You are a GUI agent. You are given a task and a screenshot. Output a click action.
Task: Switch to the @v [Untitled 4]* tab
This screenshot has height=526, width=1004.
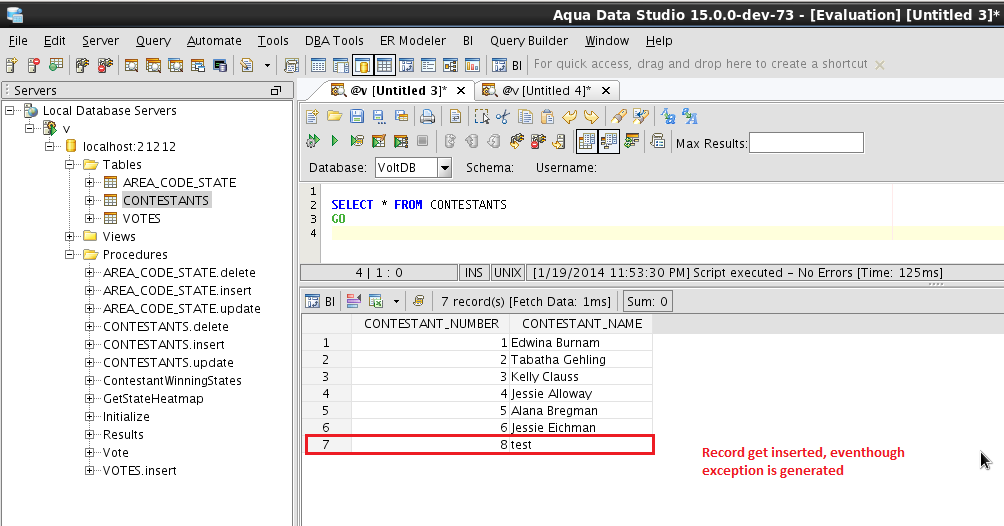546,90
